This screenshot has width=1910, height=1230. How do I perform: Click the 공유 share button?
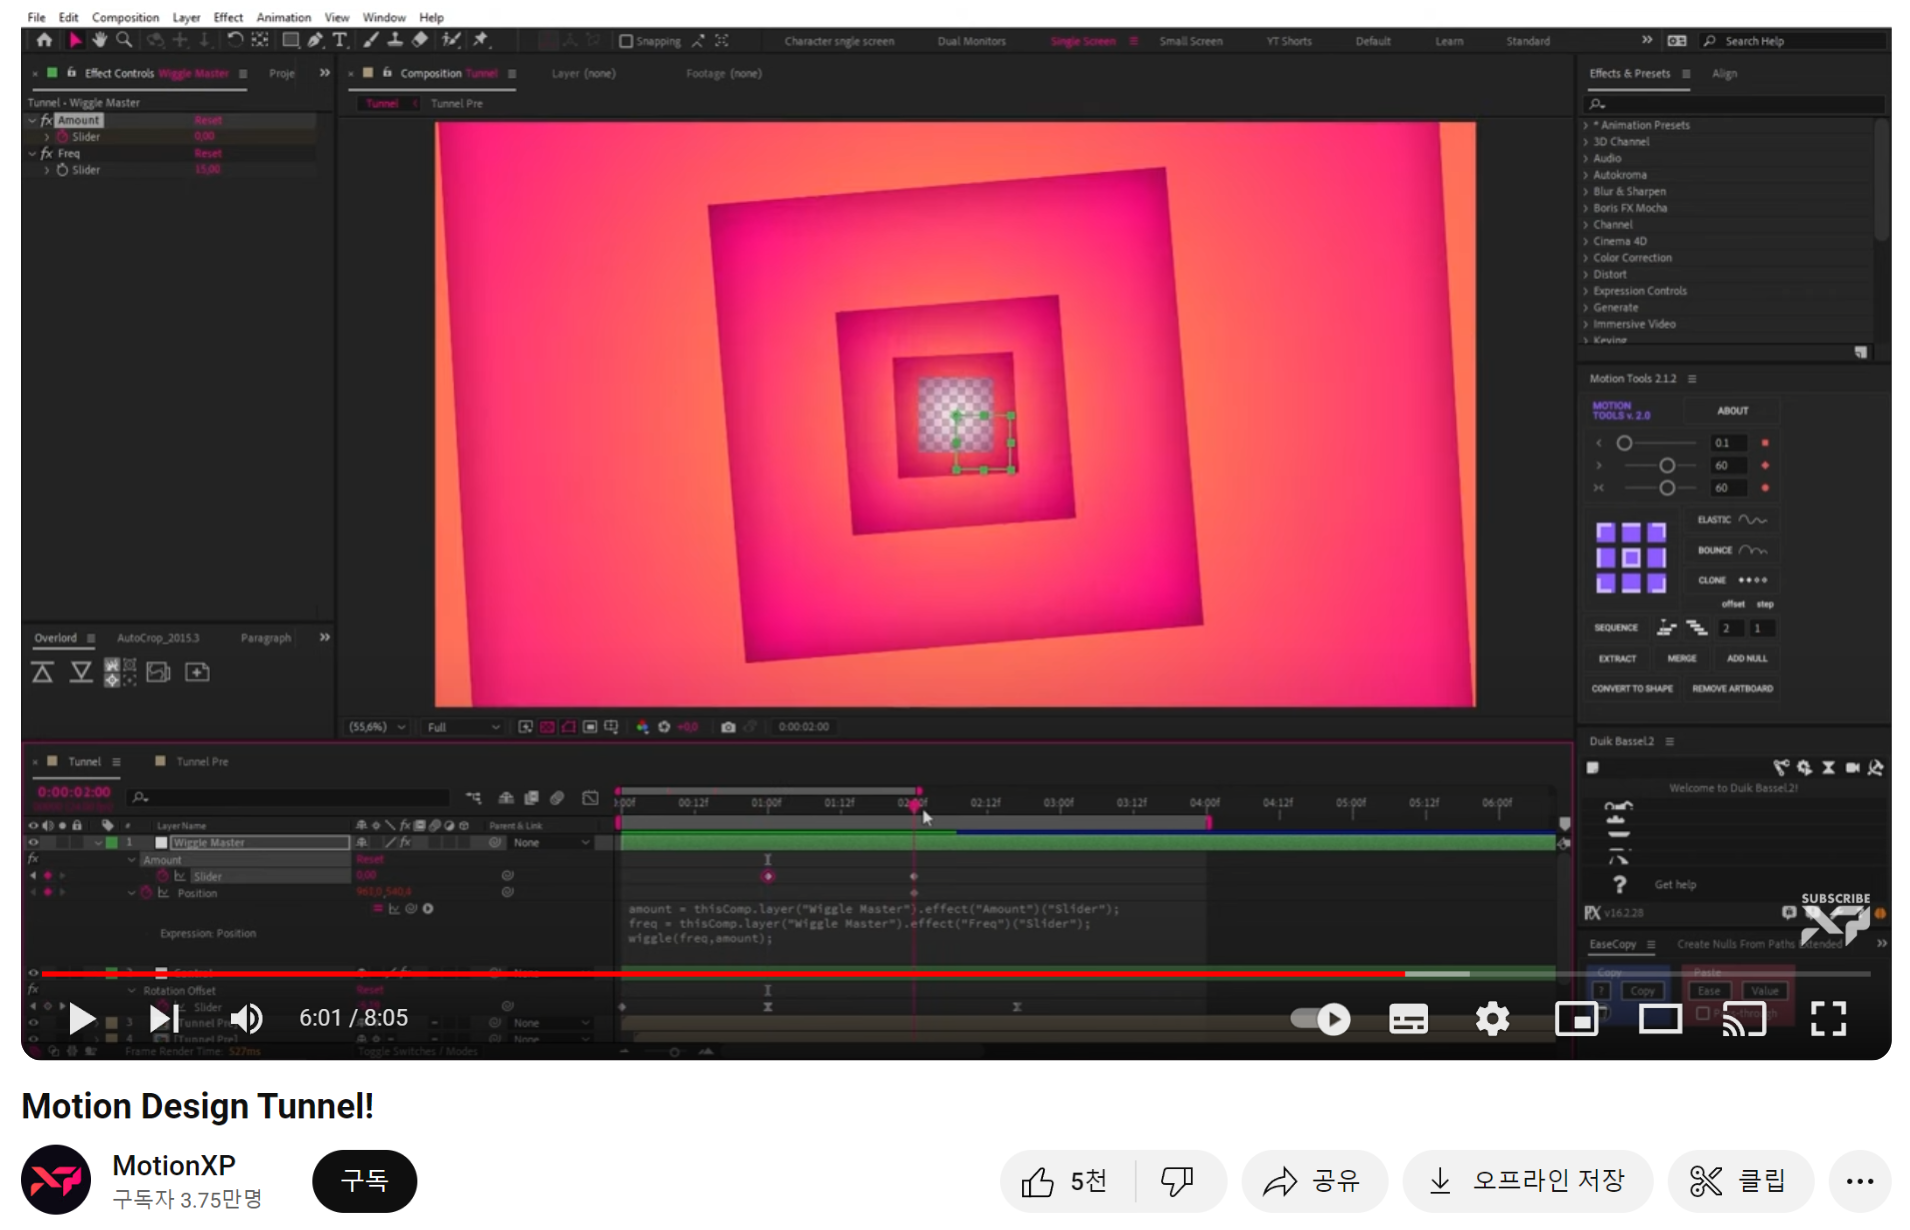point(1314,1181)
